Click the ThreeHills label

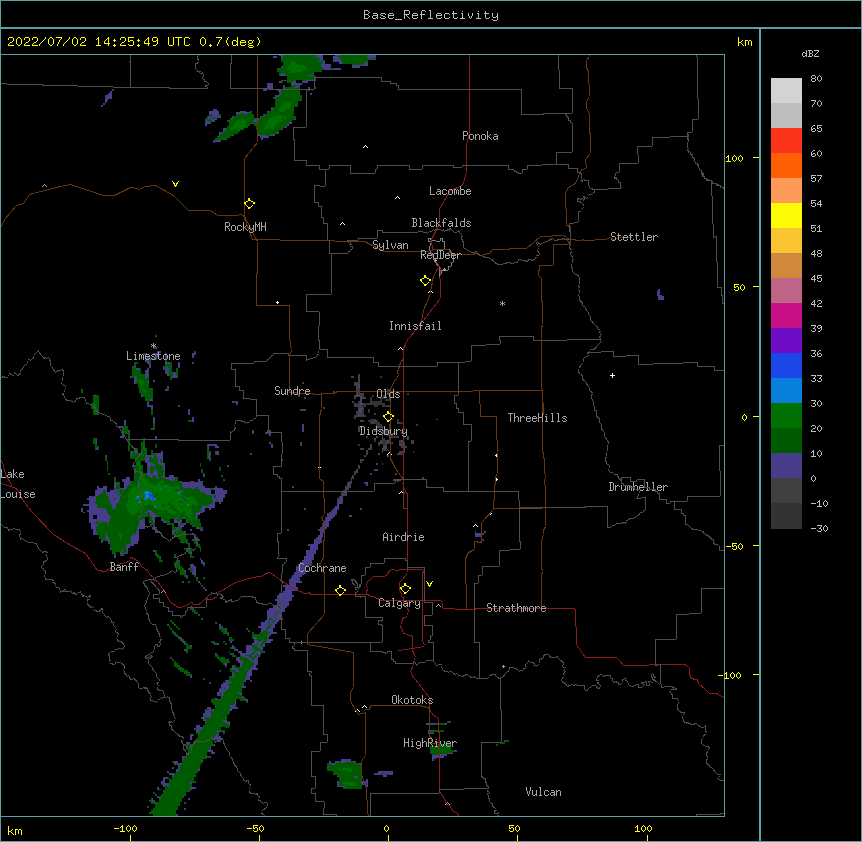(x=537, y=418)
